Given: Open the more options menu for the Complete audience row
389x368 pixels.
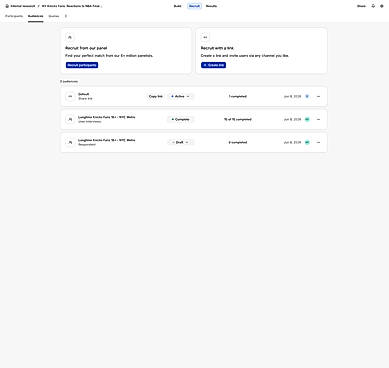Looking at the screenshot, I should tap(318, 119).
